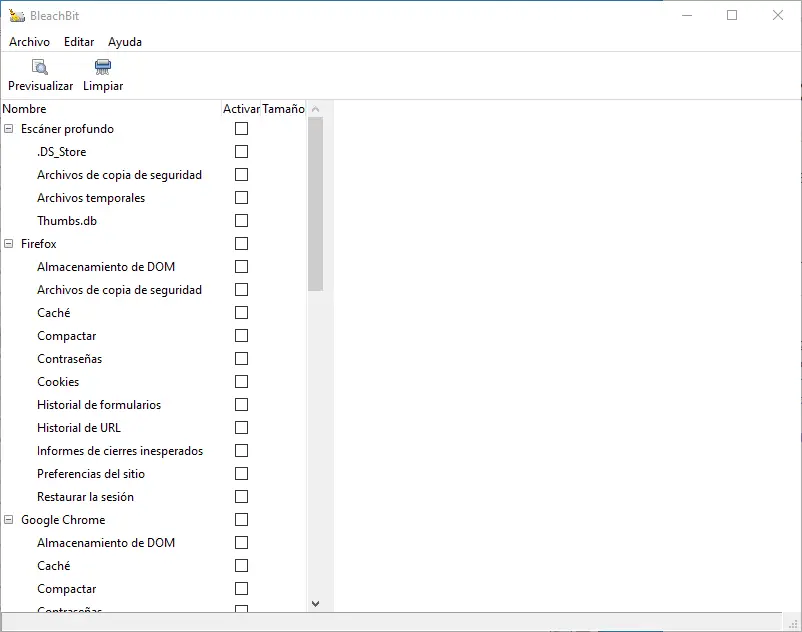Select the Firefox tree label
The width and height of the screenshot is (802, 632).
[38, 244]
